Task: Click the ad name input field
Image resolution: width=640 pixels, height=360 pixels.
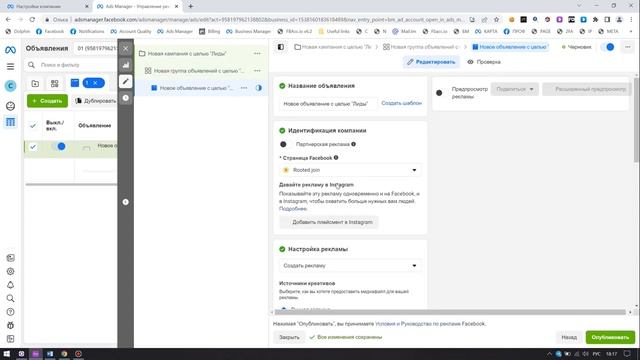Action: [328, 104]
